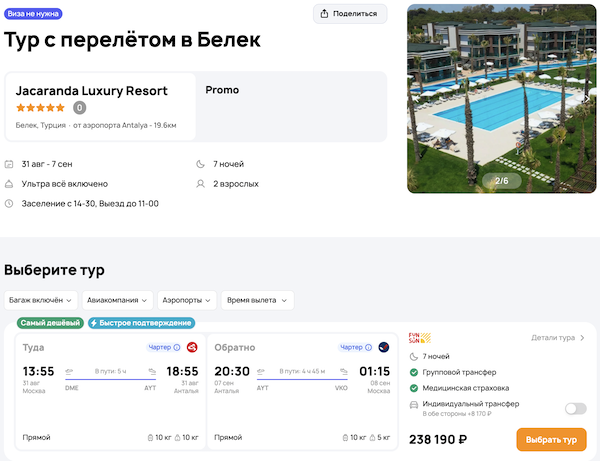
Task: Open the Детали тура link
Action: 558,338
